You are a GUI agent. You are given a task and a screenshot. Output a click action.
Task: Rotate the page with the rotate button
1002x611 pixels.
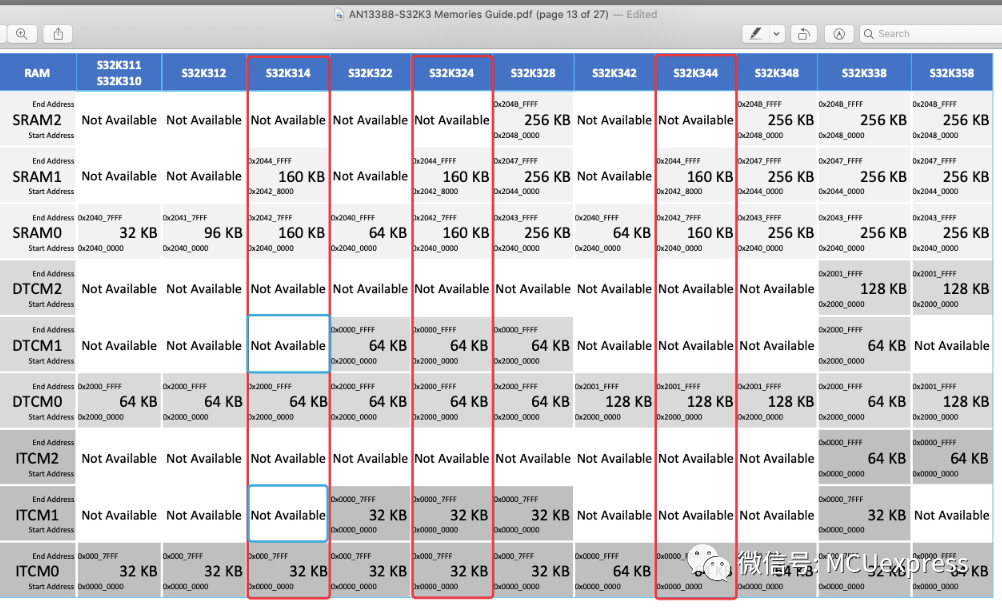[804, 34]
